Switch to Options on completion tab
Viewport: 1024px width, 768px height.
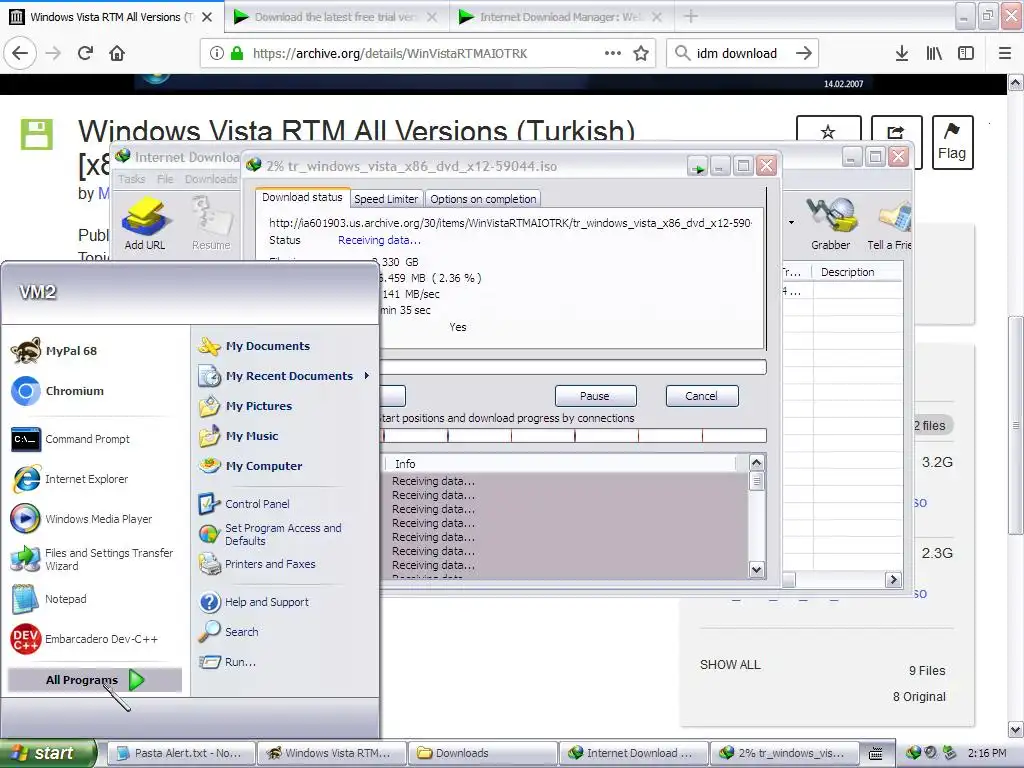click(x=483, y=199)
